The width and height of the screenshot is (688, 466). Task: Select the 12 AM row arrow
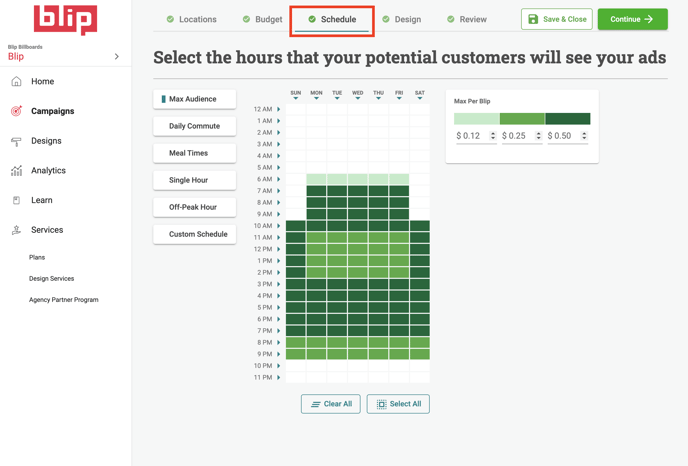[279, 109]
